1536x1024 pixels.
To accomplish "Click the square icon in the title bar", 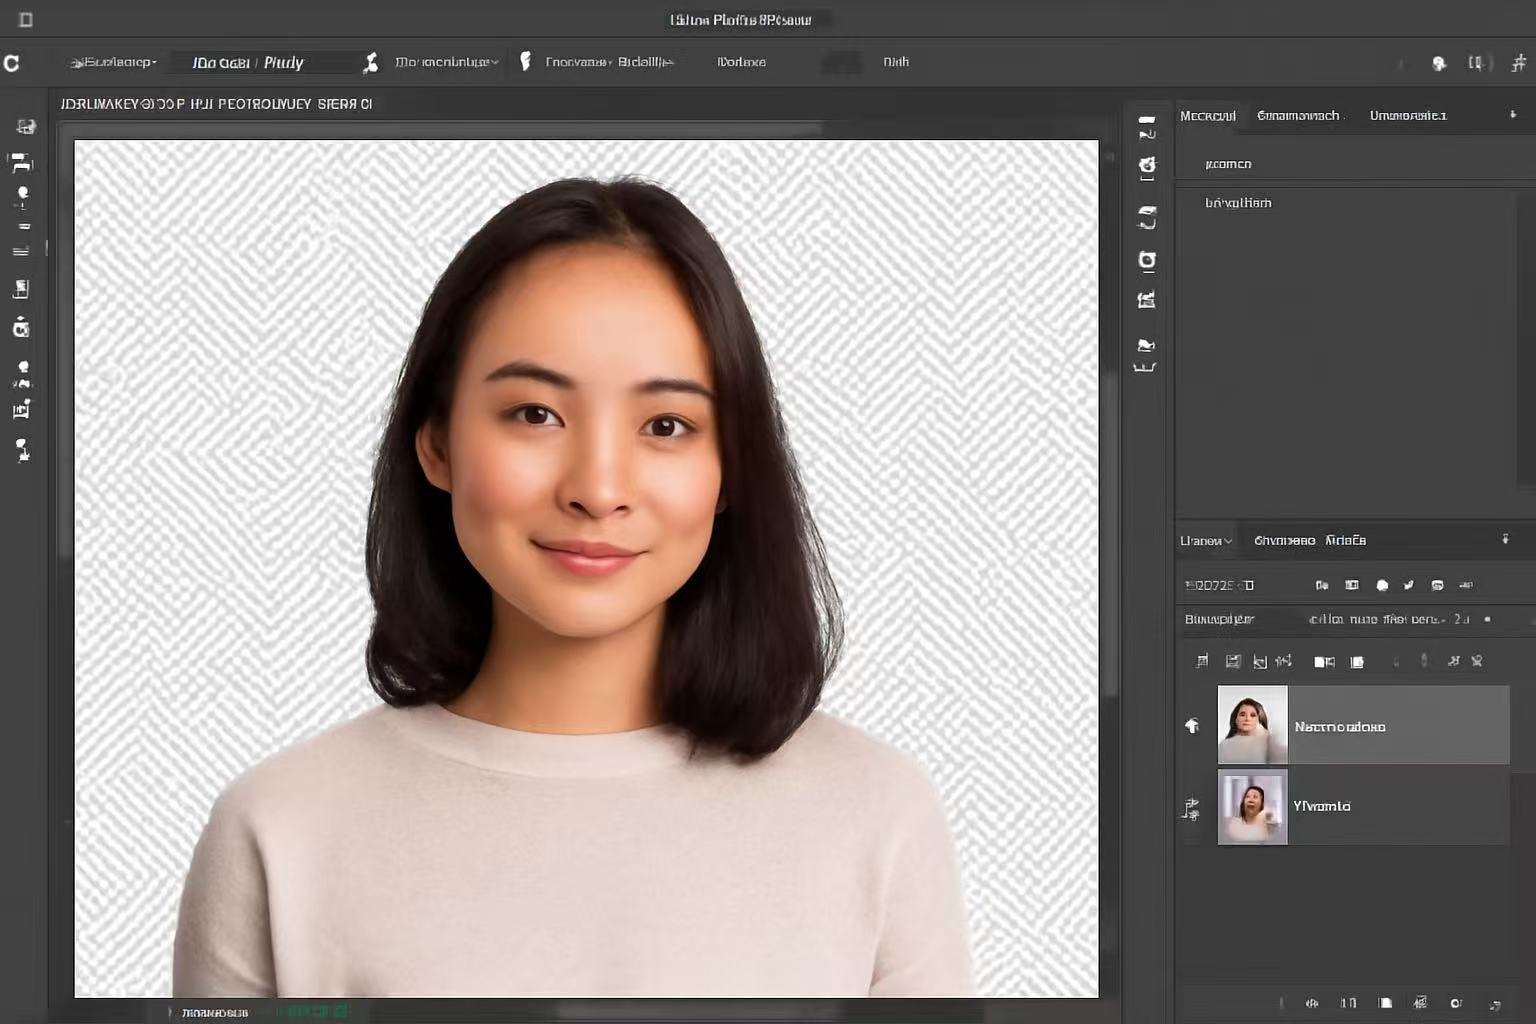I will 26,19.
